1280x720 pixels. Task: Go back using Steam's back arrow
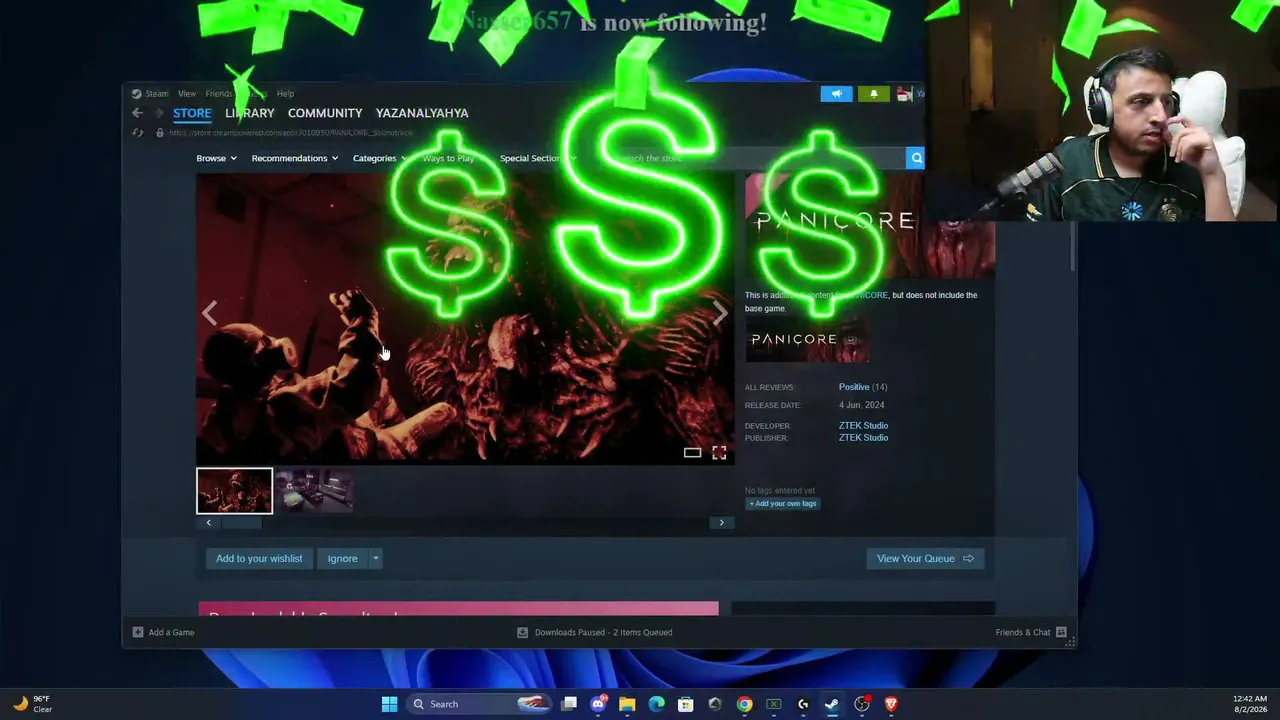click(x=138, y=113)
